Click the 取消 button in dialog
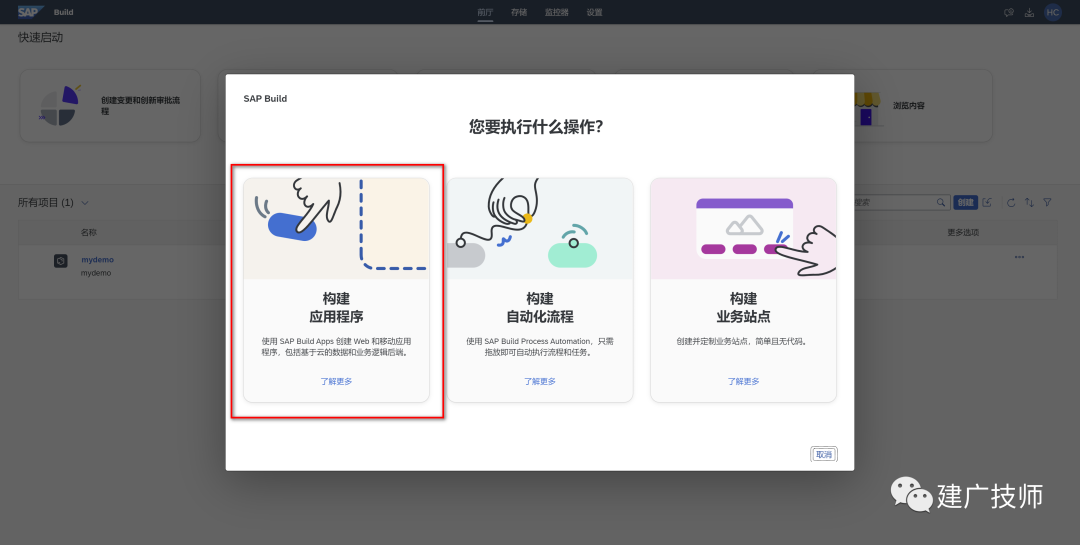The image size is (1080, 545). click(824, 454)
